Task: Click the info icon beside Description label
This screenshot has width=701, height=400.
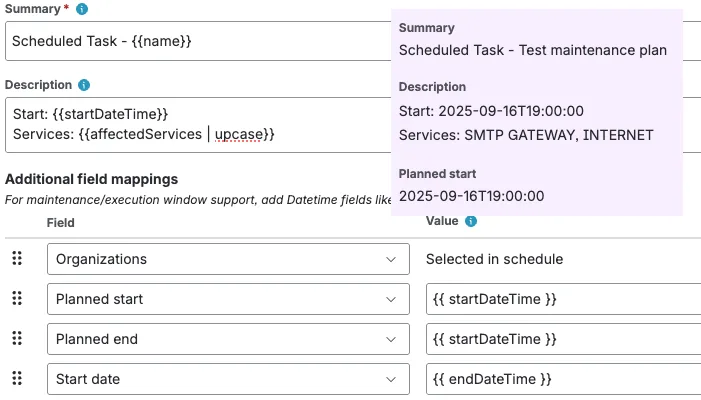Action: pos(85,86)
